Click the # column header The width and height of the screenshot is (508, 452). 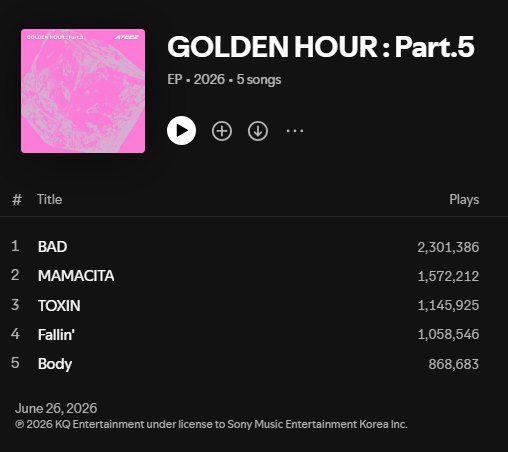tap(17, 200)
